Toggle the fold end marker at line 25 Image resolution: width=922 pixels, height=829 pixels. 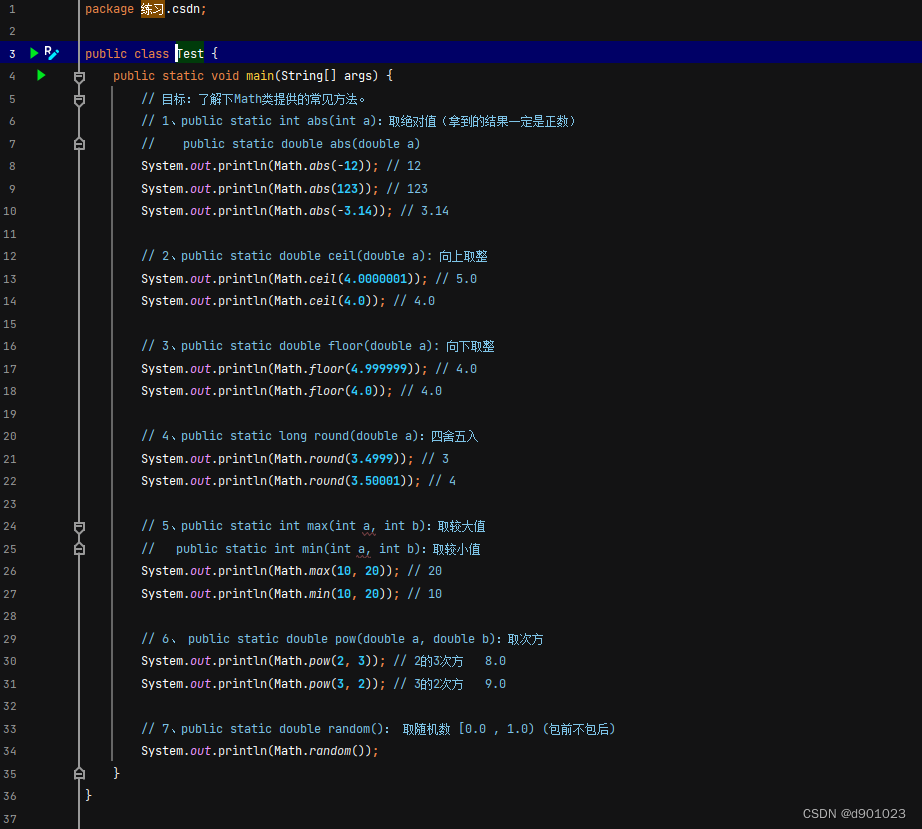(x=79, y=549)
